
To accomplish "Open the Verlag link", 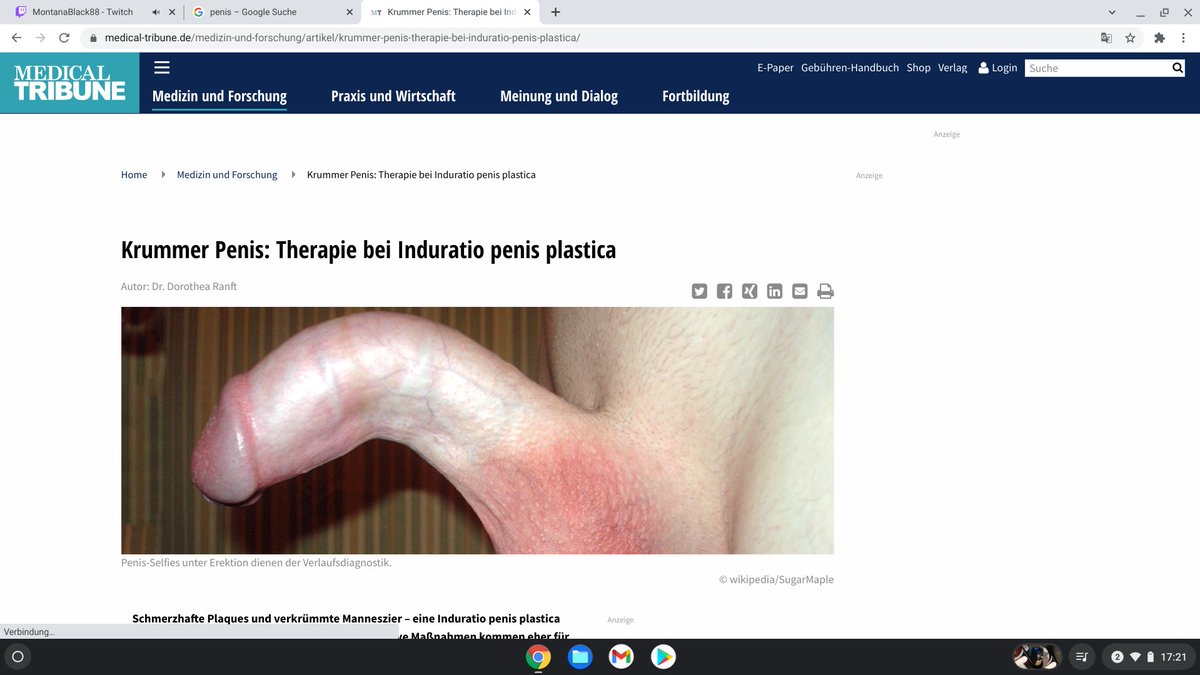I will point(952,68).
